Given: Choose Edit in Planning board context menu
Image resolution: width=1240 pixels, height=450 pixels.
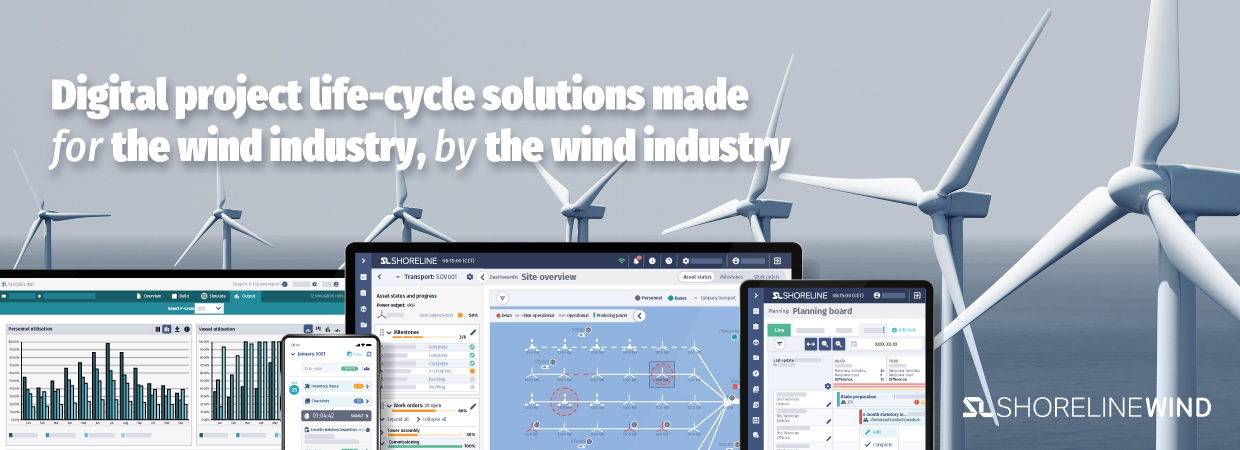Looking at the screenshot, I should coord(878,432).
